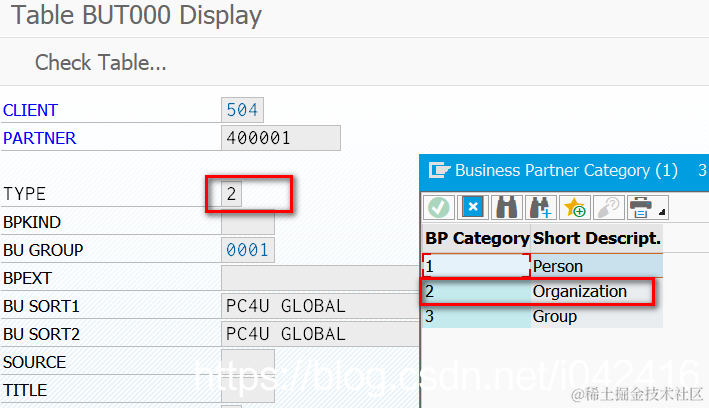Click the TYPE label

24,194
